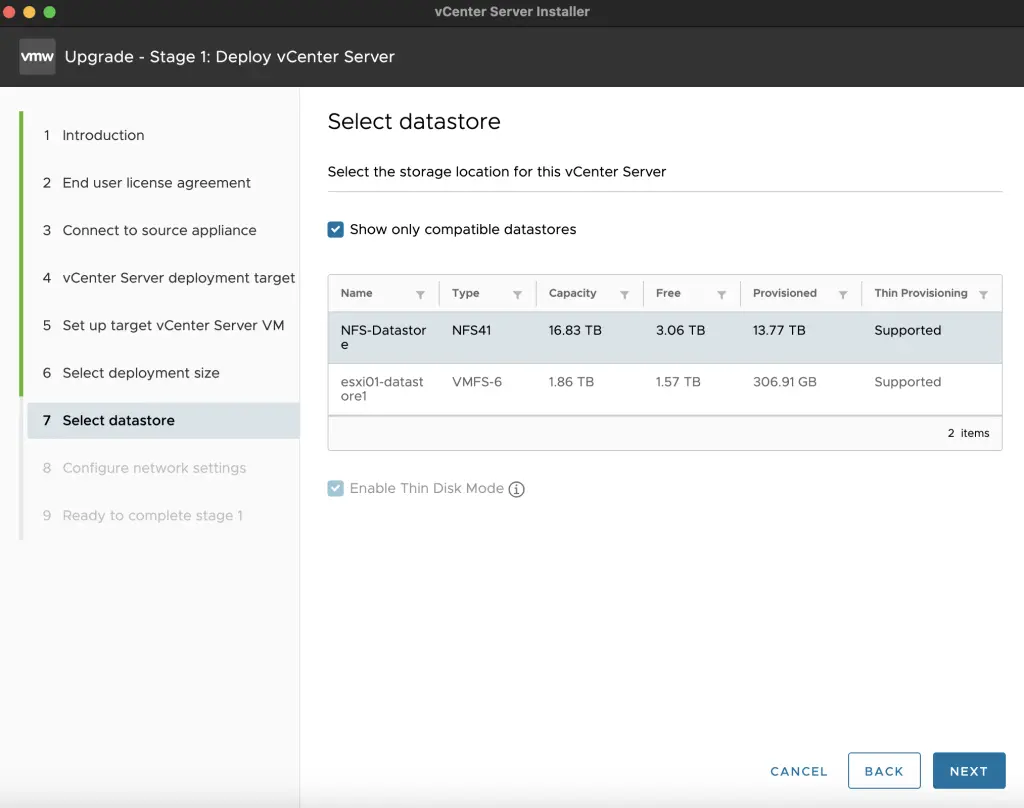The height and width of the screenshot is (808, 1024).
Task: Open the Type column filter dropdown
Action: (517, 293)
